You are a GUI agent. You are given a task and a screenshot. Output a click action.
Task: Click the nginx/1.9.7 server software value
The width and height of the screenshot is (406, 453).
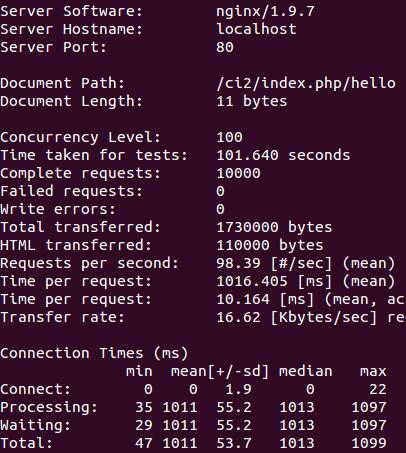(x=265, y=12)
